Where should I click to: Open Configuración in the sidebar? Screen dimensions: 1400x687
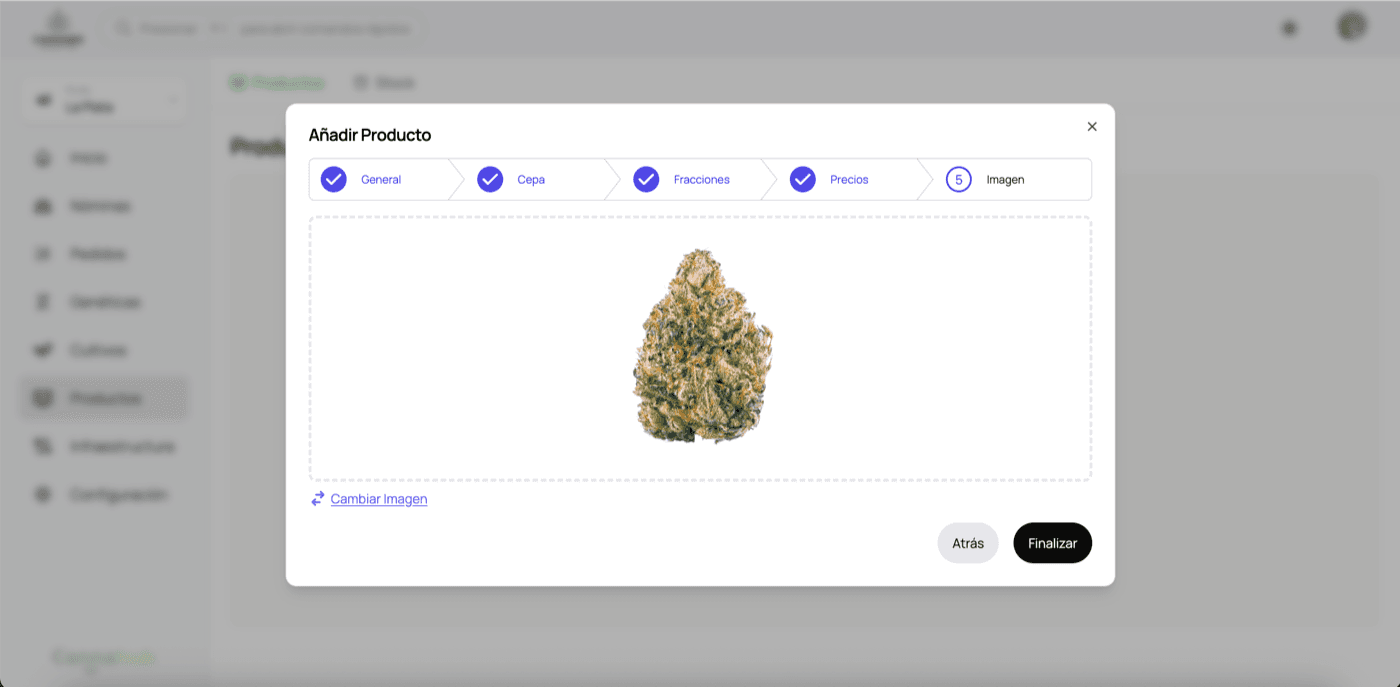pyautogui.click(x=118, y=495)
